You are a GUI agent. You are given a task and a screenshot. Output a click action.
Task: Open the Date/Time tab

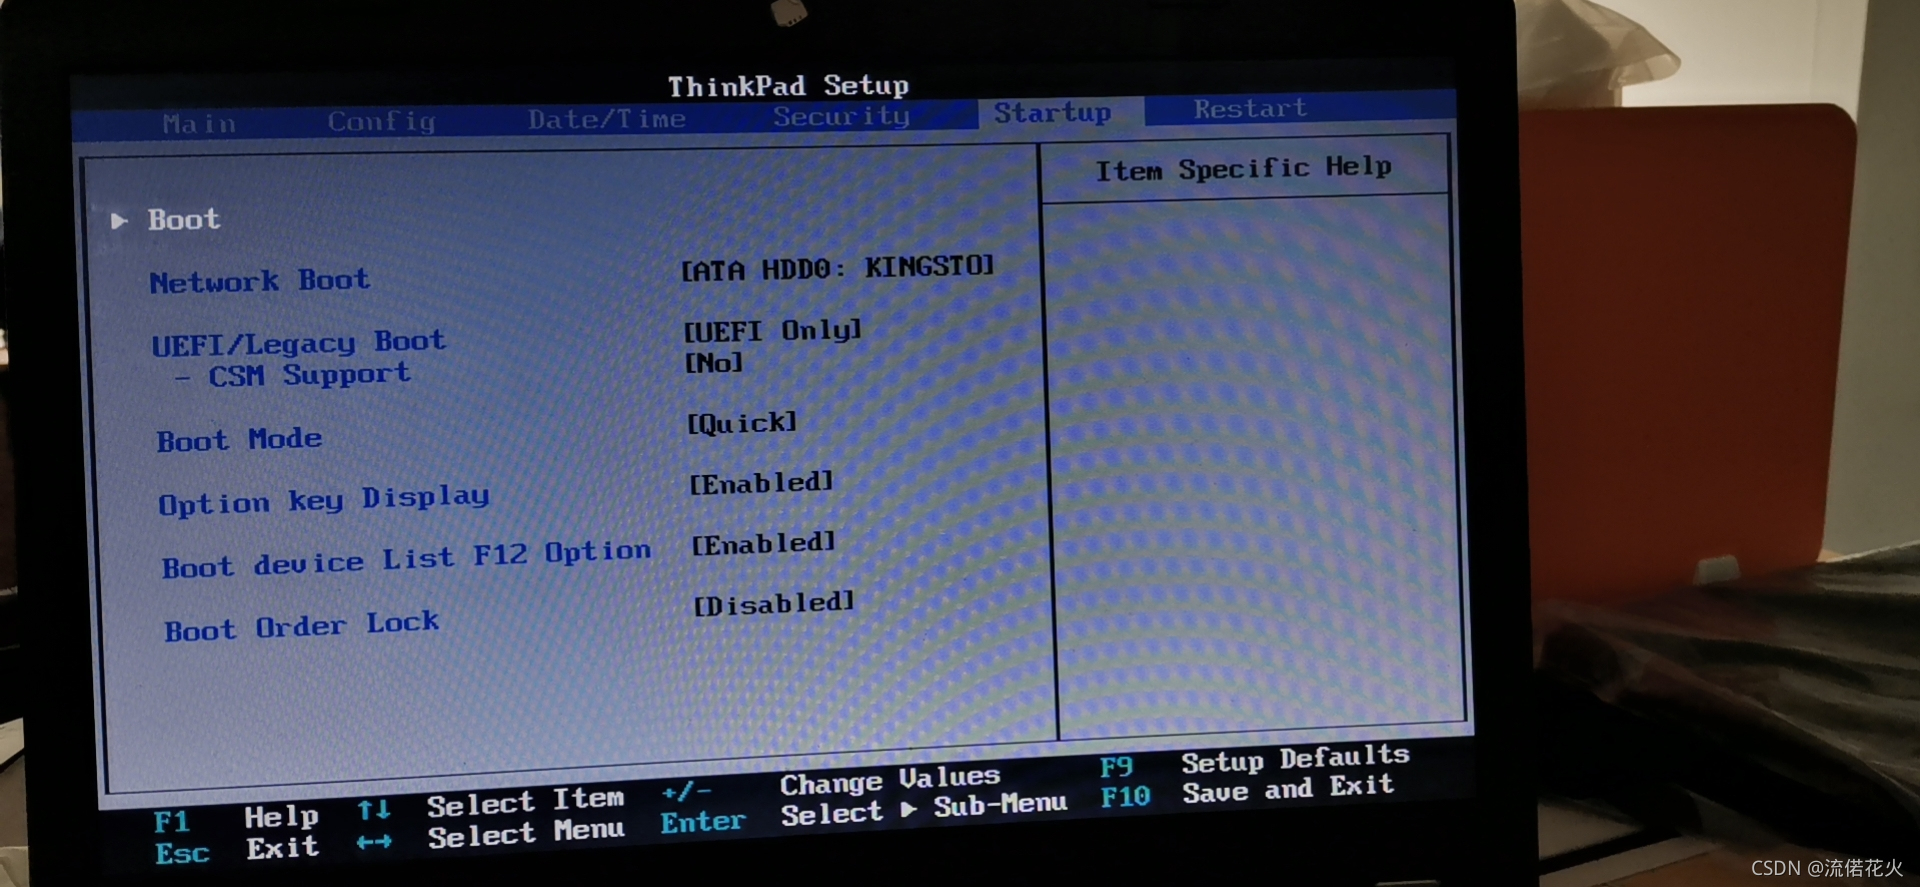[x=607, y=119]
